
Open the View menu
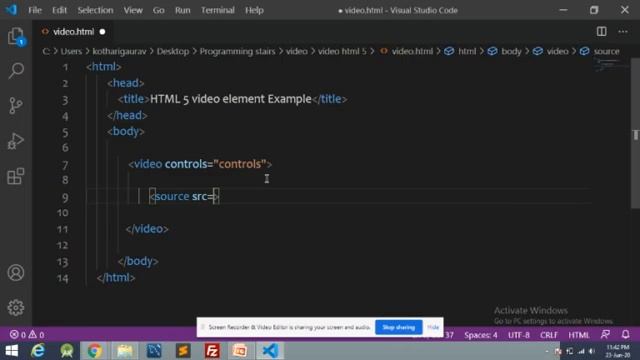[133, 10]
